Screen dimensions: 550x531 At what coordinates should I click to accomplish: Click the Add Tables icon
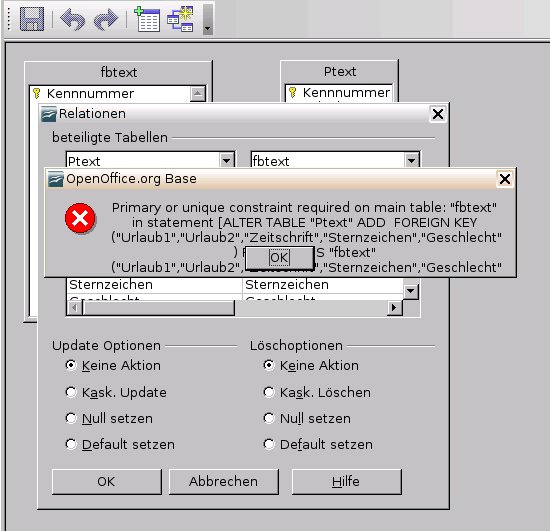coord(147,19)
